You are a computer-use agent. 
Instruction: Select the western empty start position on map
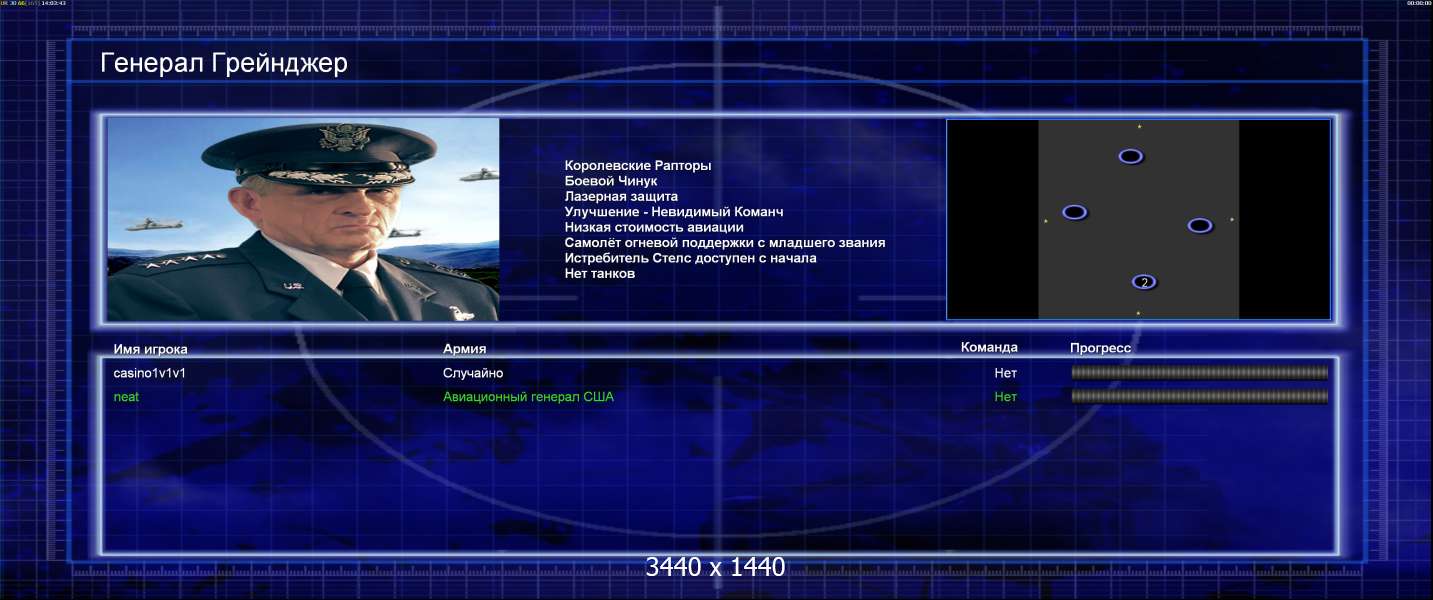[x=1075, y=212]
